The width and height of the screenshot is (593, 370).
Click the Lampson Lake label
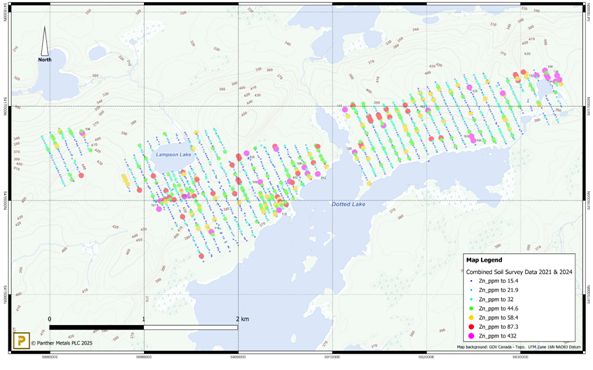(x=174, y=154)
